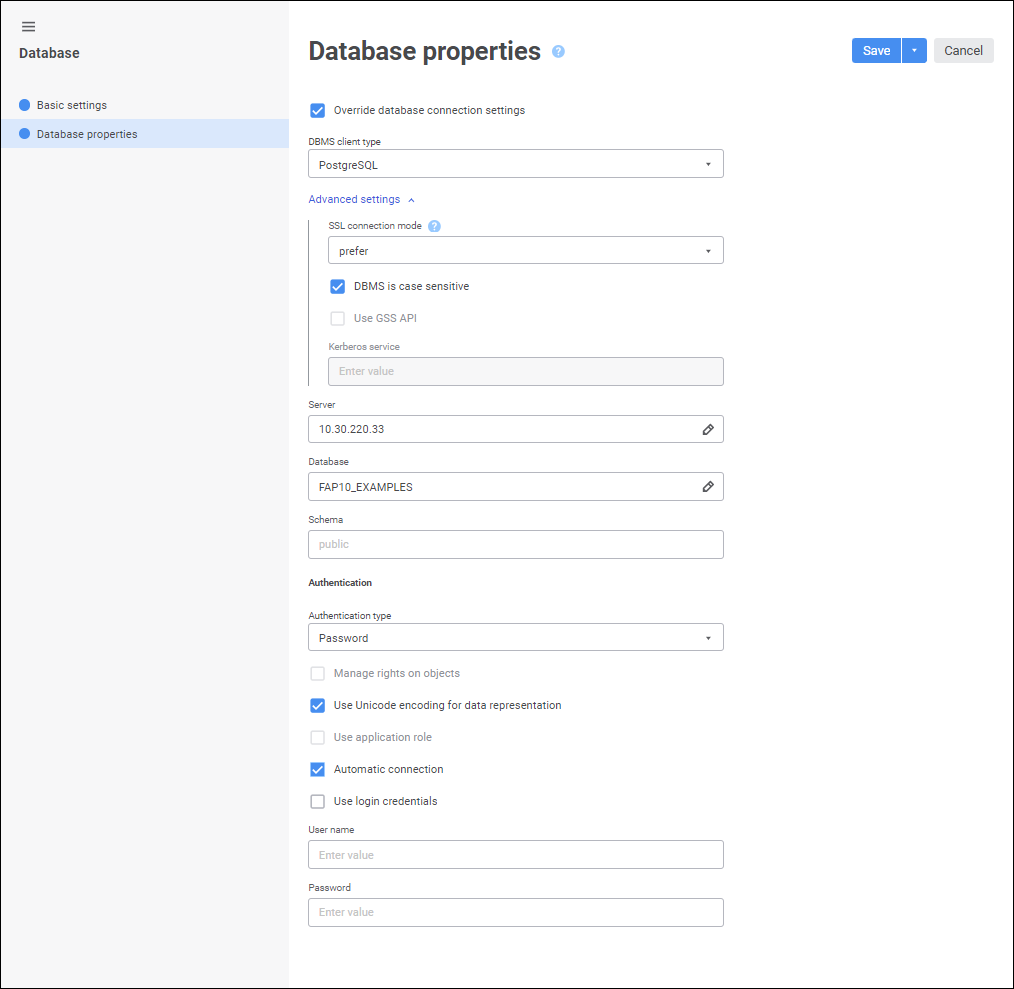The image size is (1014, 989).
Task: Open the Authentication type dropdown
Action: point(515,638)
